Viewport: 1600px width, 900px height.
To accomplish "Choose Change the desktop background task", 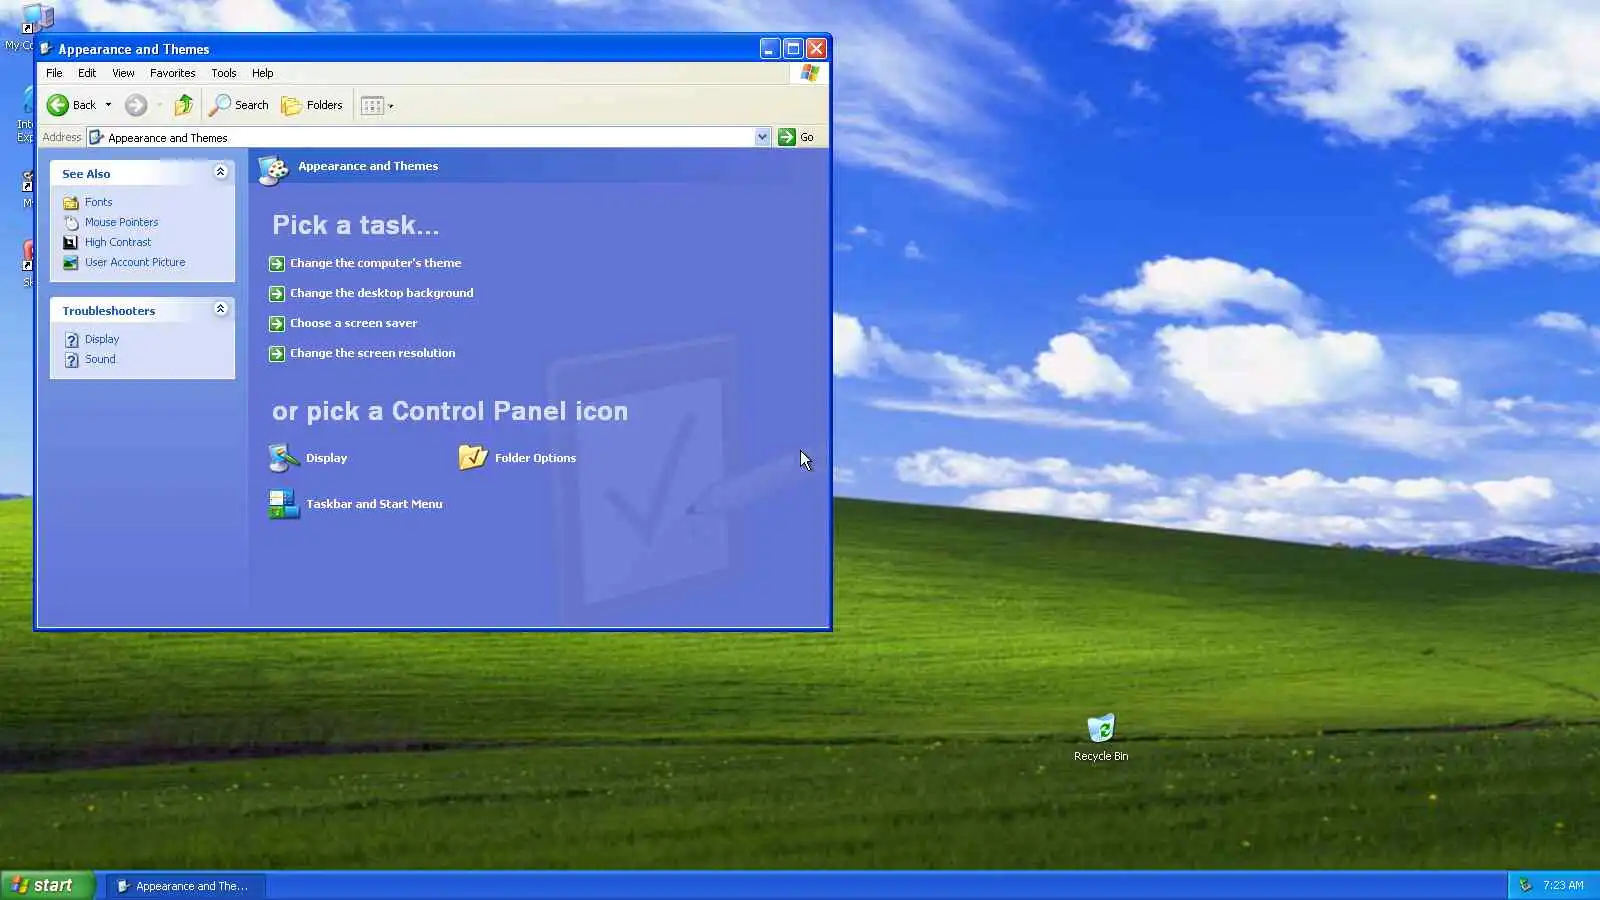I will coord(371,293).
